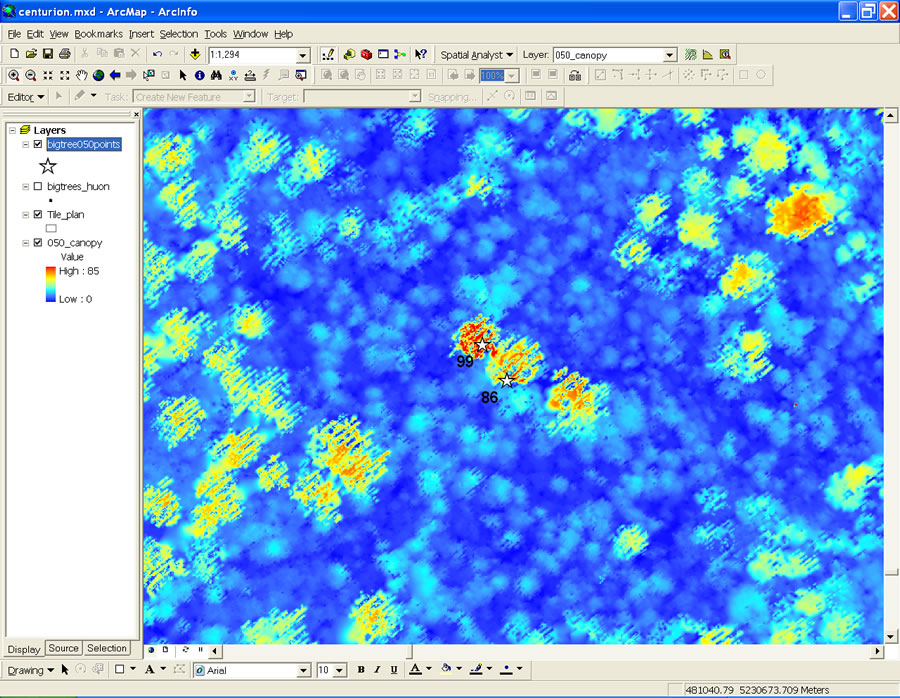Image resolution: width=900 pixels, height=698 pixels.
Task: Toggle bold text formatting
Action: pyautogui.click(x=361, y=669)
